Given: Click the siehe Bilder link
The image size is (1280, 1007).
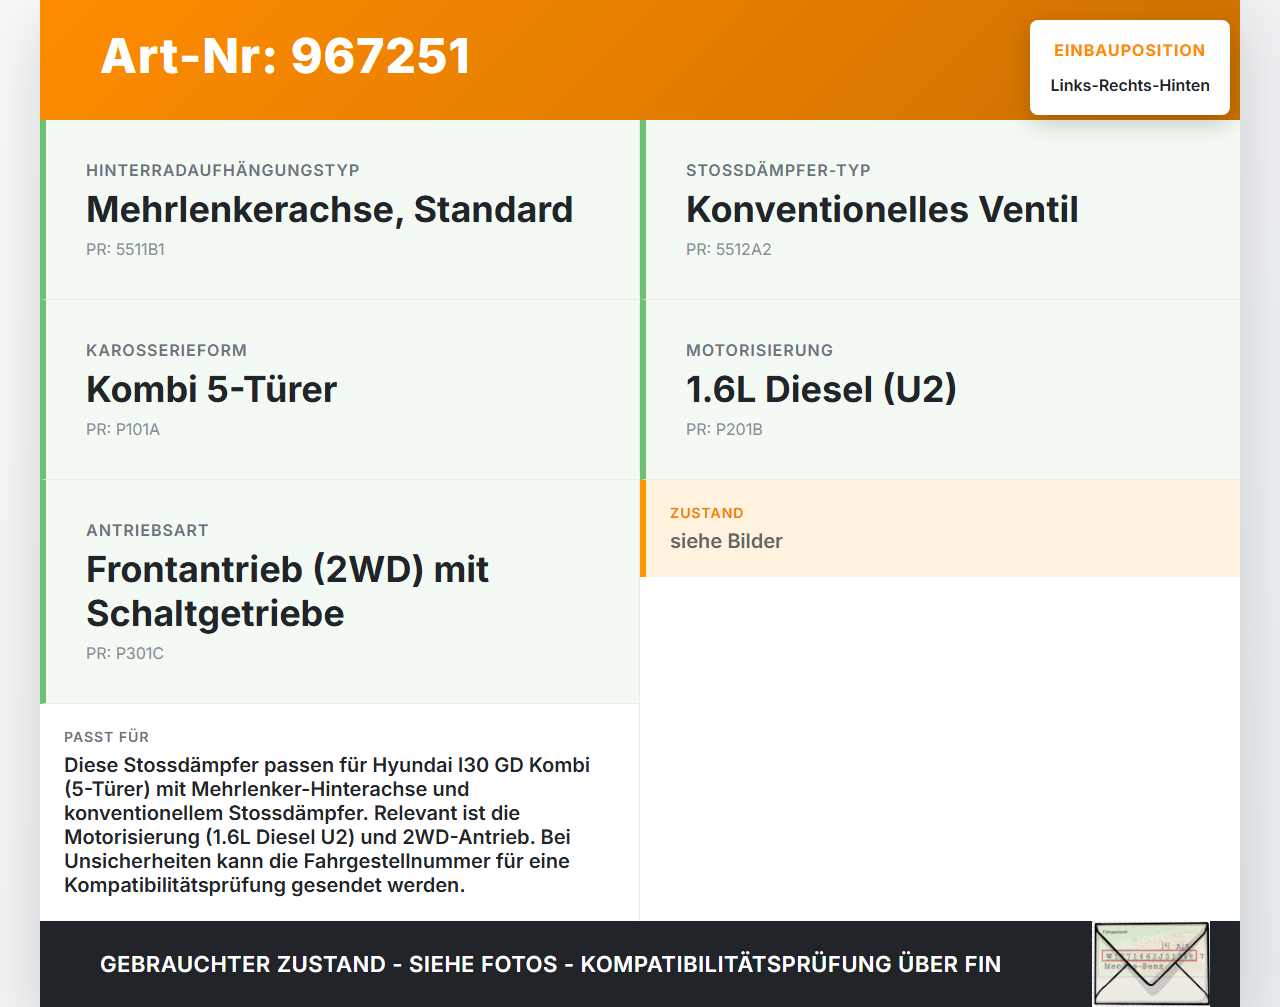Looking at the screenshot, I should pyautogui.click(x=726, y=541).
